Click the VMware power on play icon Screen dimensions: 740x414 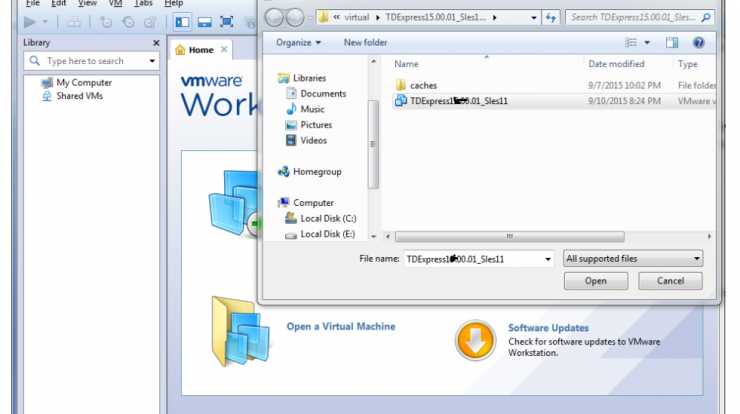click(29, 22)
